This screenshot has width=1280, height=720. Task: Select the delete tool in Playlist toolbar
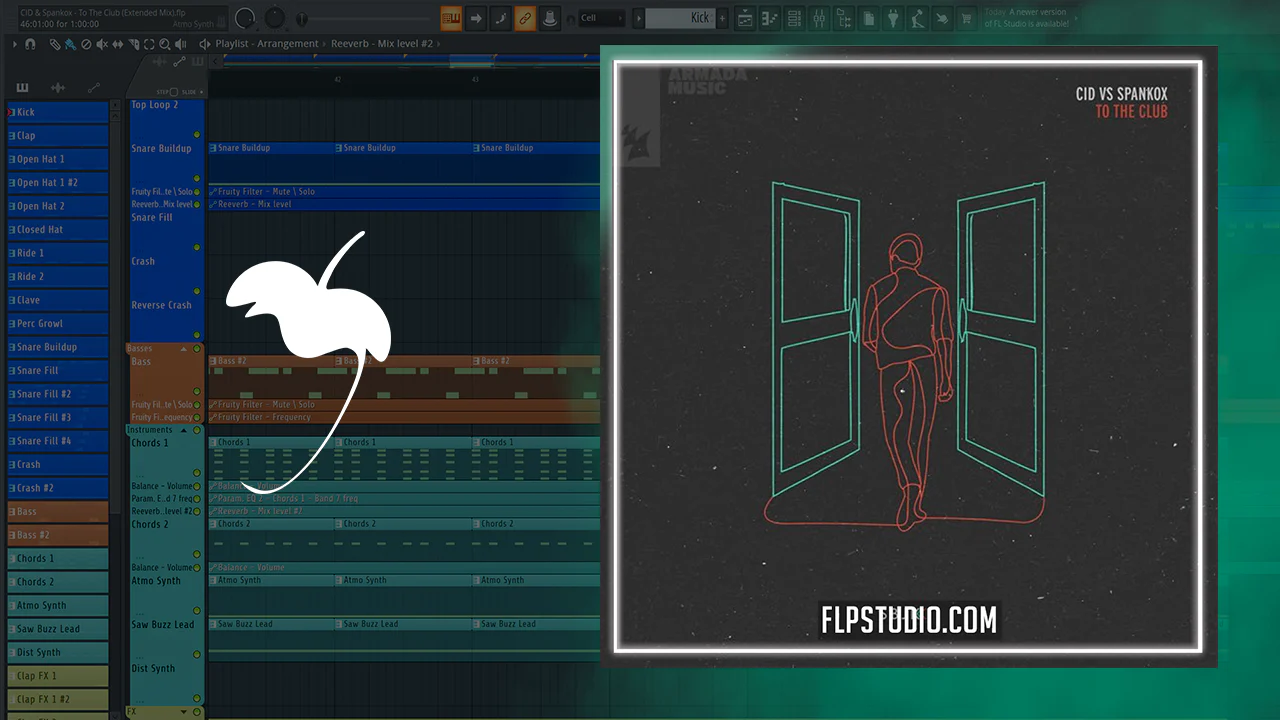[x=85, y=44]
